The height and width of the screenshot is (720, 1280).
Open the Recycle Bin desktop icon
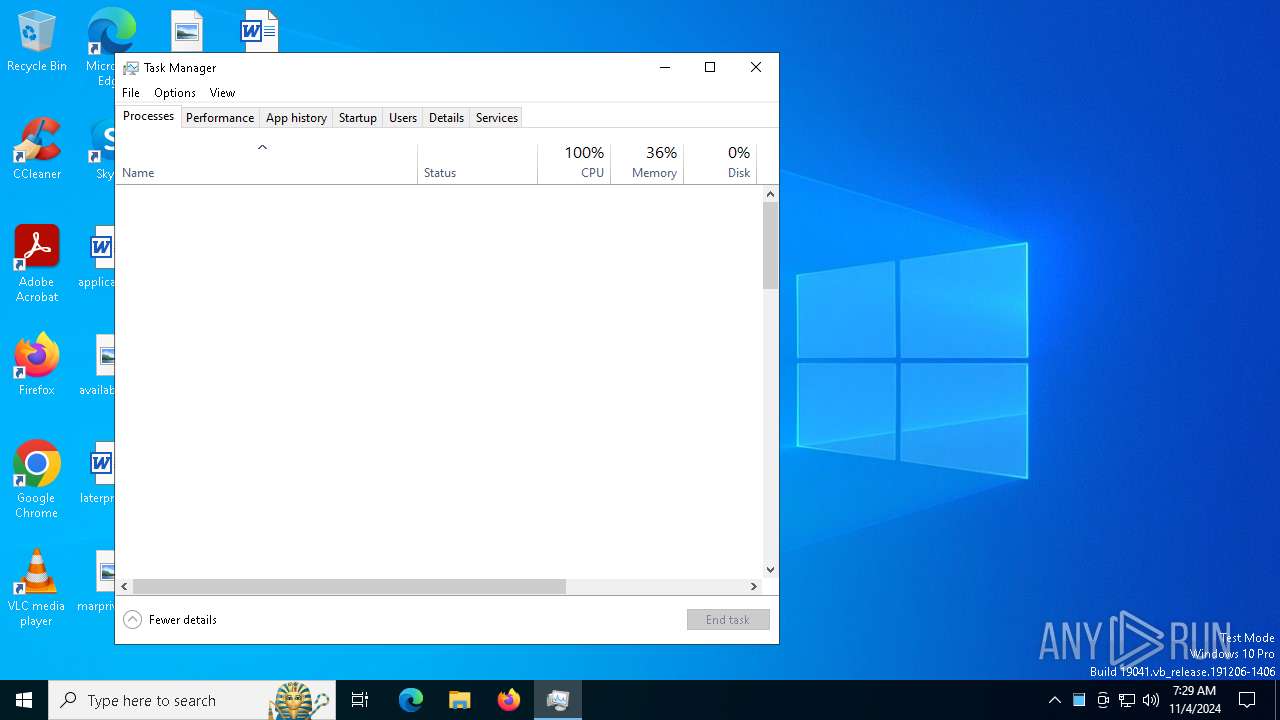click(37, 42)
